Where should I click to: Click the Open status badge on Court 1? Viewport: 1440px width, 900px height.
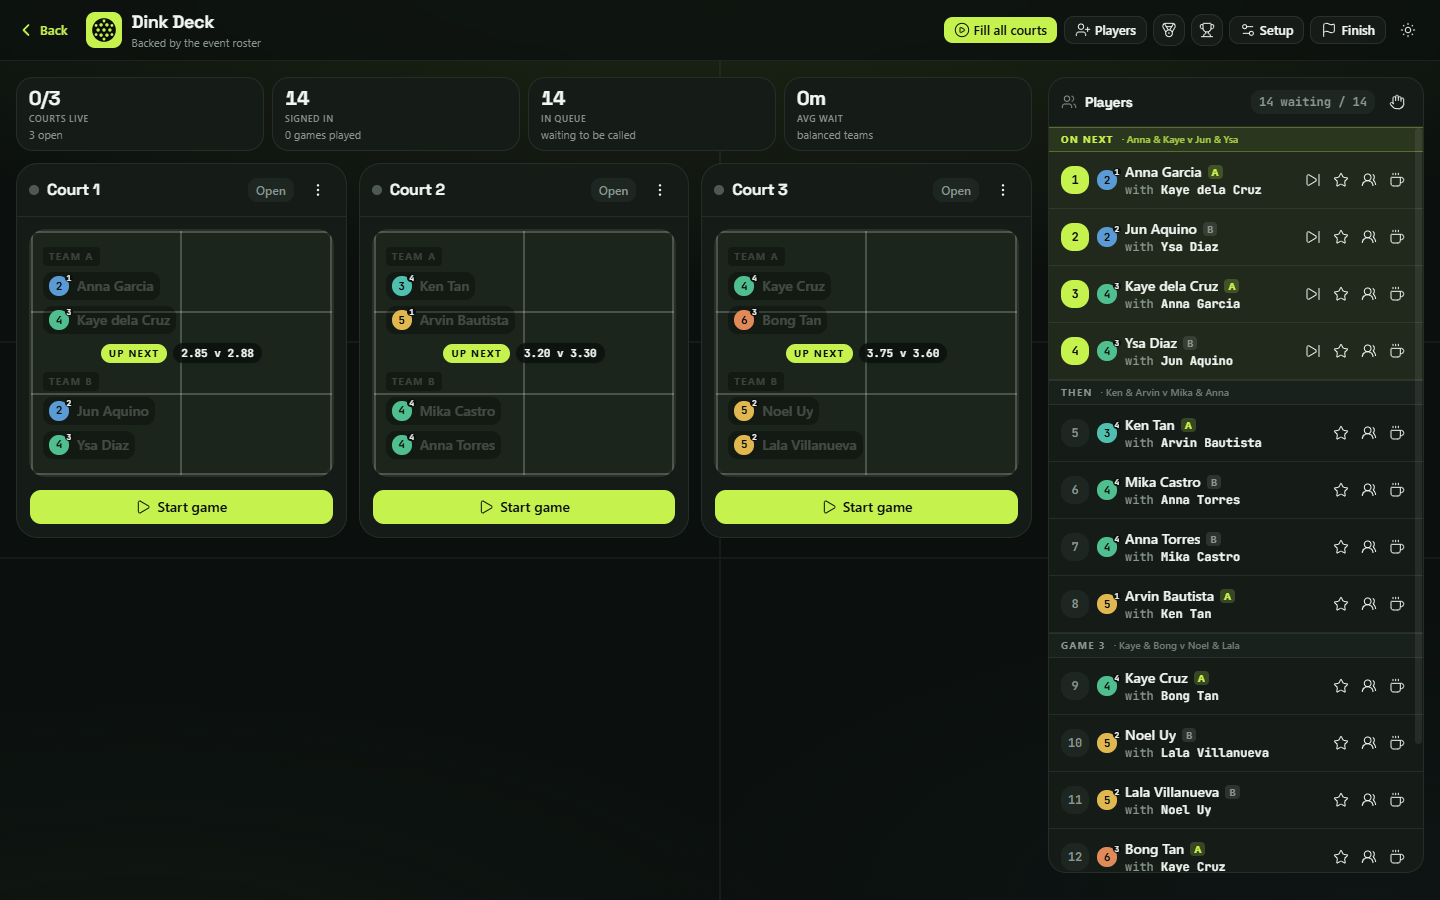[271, 190]
